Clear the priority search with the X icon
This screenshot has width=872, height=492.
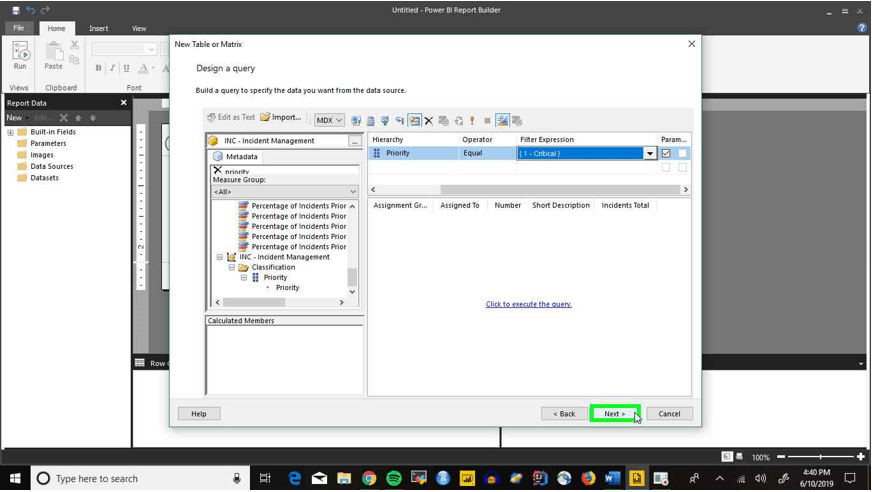[218, 170]
